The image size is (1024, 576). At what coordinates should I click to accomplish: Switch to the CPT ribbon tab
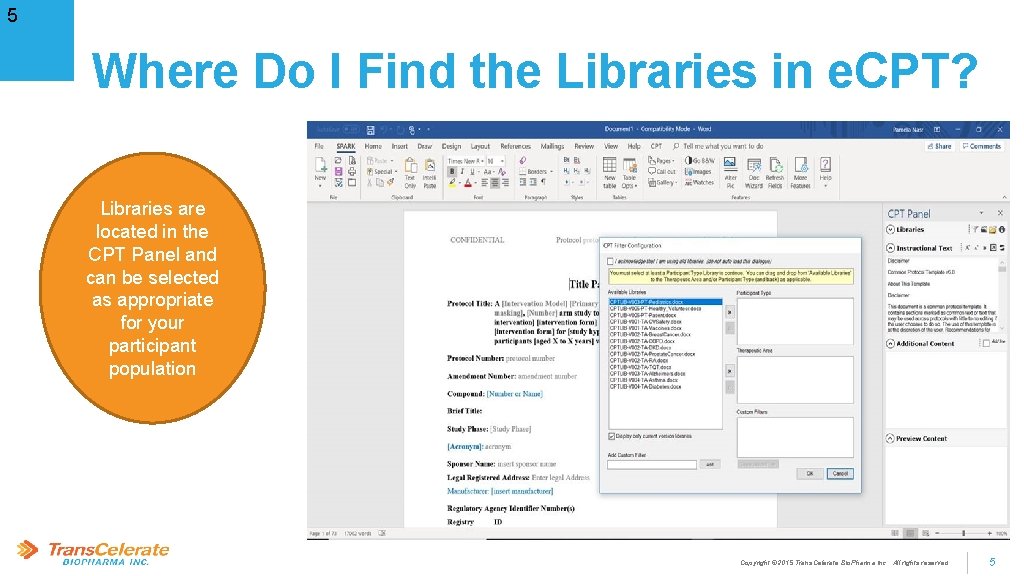tap(657, 146)
